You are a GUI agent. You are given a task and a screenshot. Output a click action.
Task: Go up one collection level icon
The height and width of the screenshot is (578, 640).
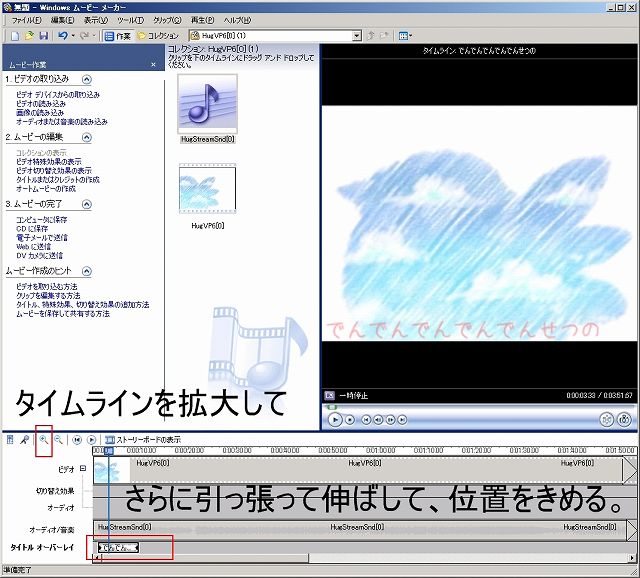pos(371,36)
